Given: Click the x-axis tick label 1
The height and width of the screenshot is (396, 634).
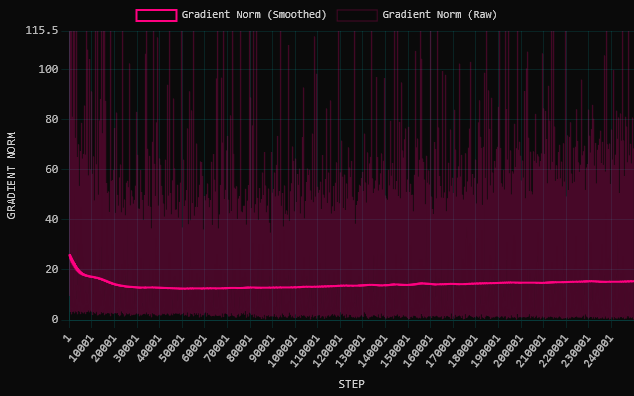Looking at the screenshot, I should point(68,338).
